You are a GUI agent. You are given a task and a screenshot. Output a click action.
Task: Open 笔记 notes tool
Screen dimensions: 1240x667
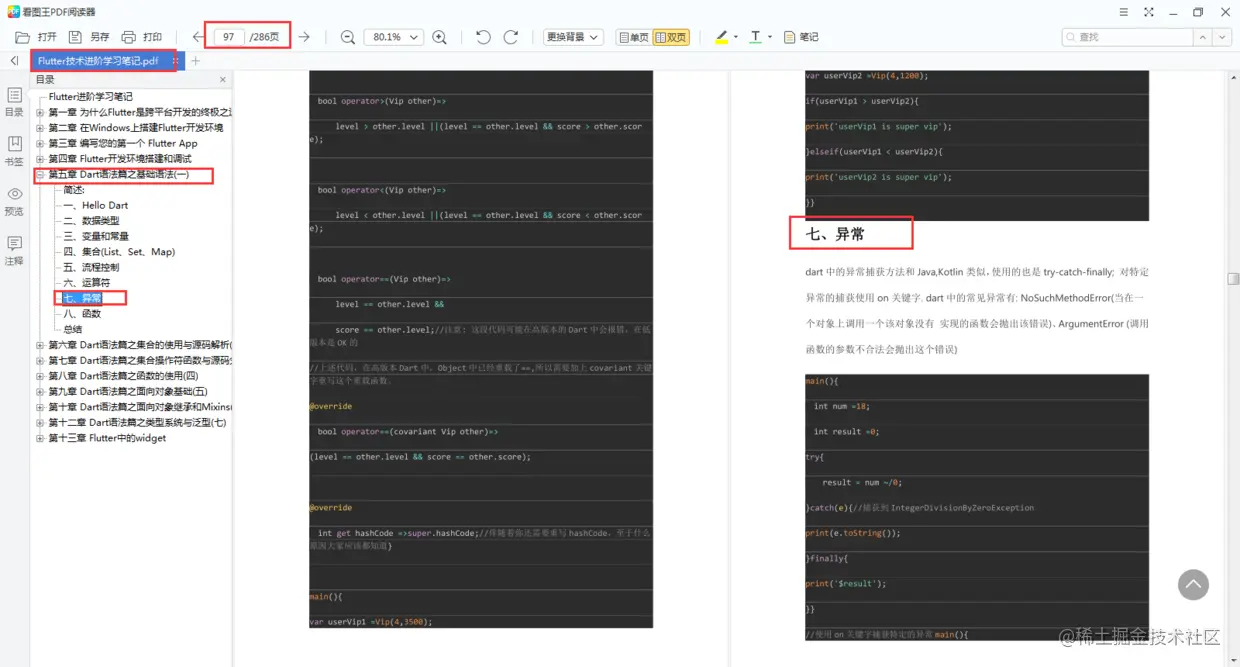[x=801, y=37]
